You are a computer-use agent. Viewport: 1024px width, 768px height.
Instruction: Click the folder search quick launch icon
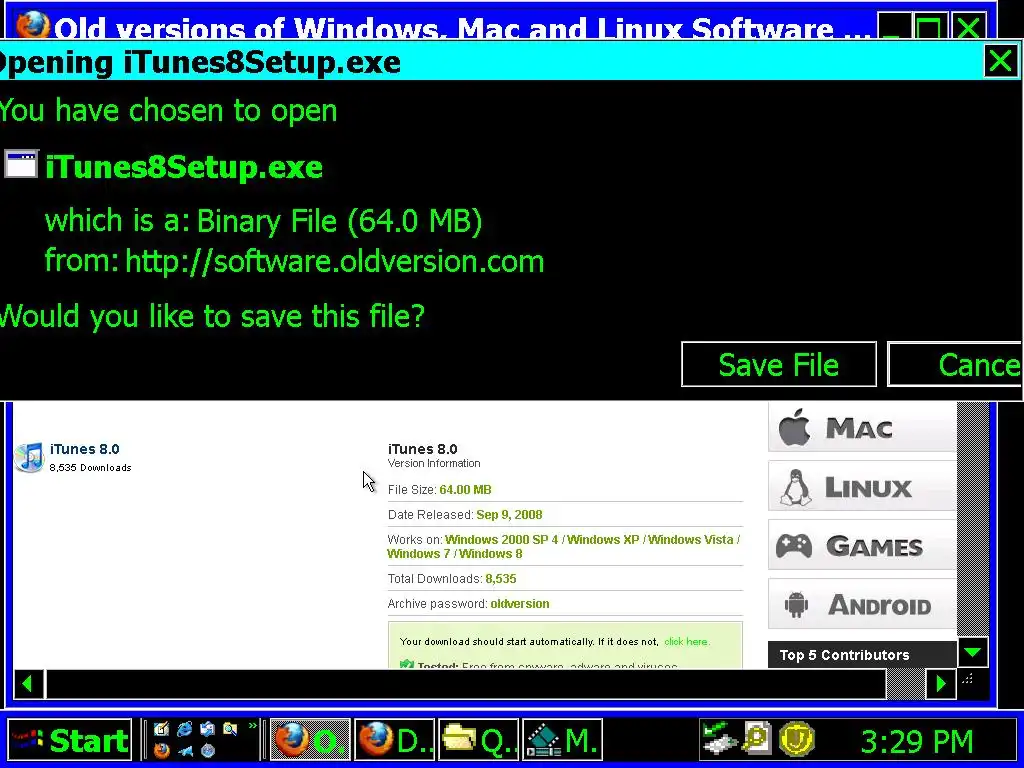230,729
